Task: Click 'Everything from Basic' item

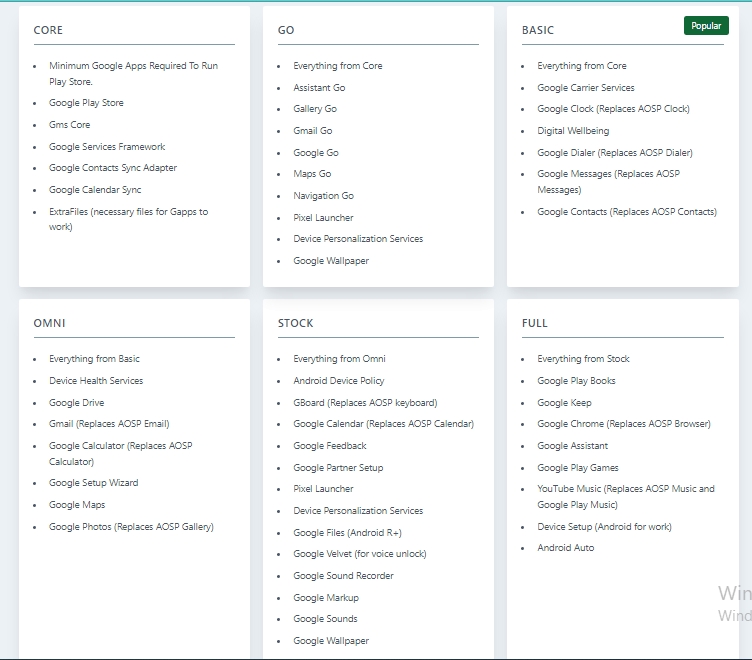Action: (94, 359)
